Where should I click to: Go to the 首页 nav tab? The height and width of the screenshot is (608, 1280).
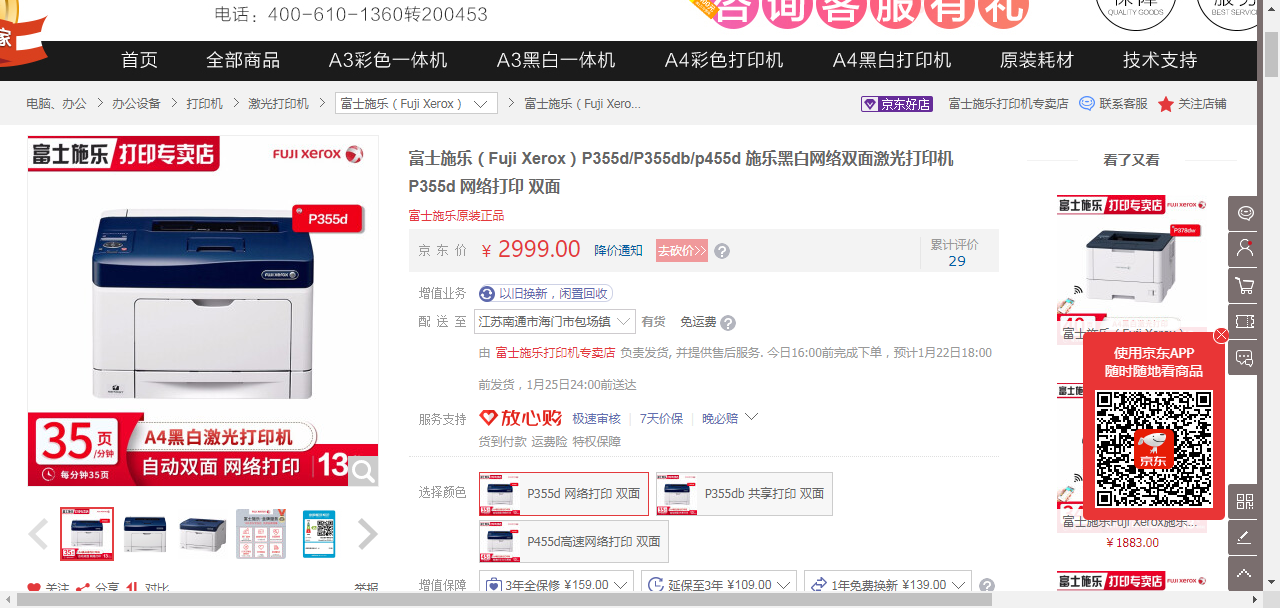[x=139, y=60]
